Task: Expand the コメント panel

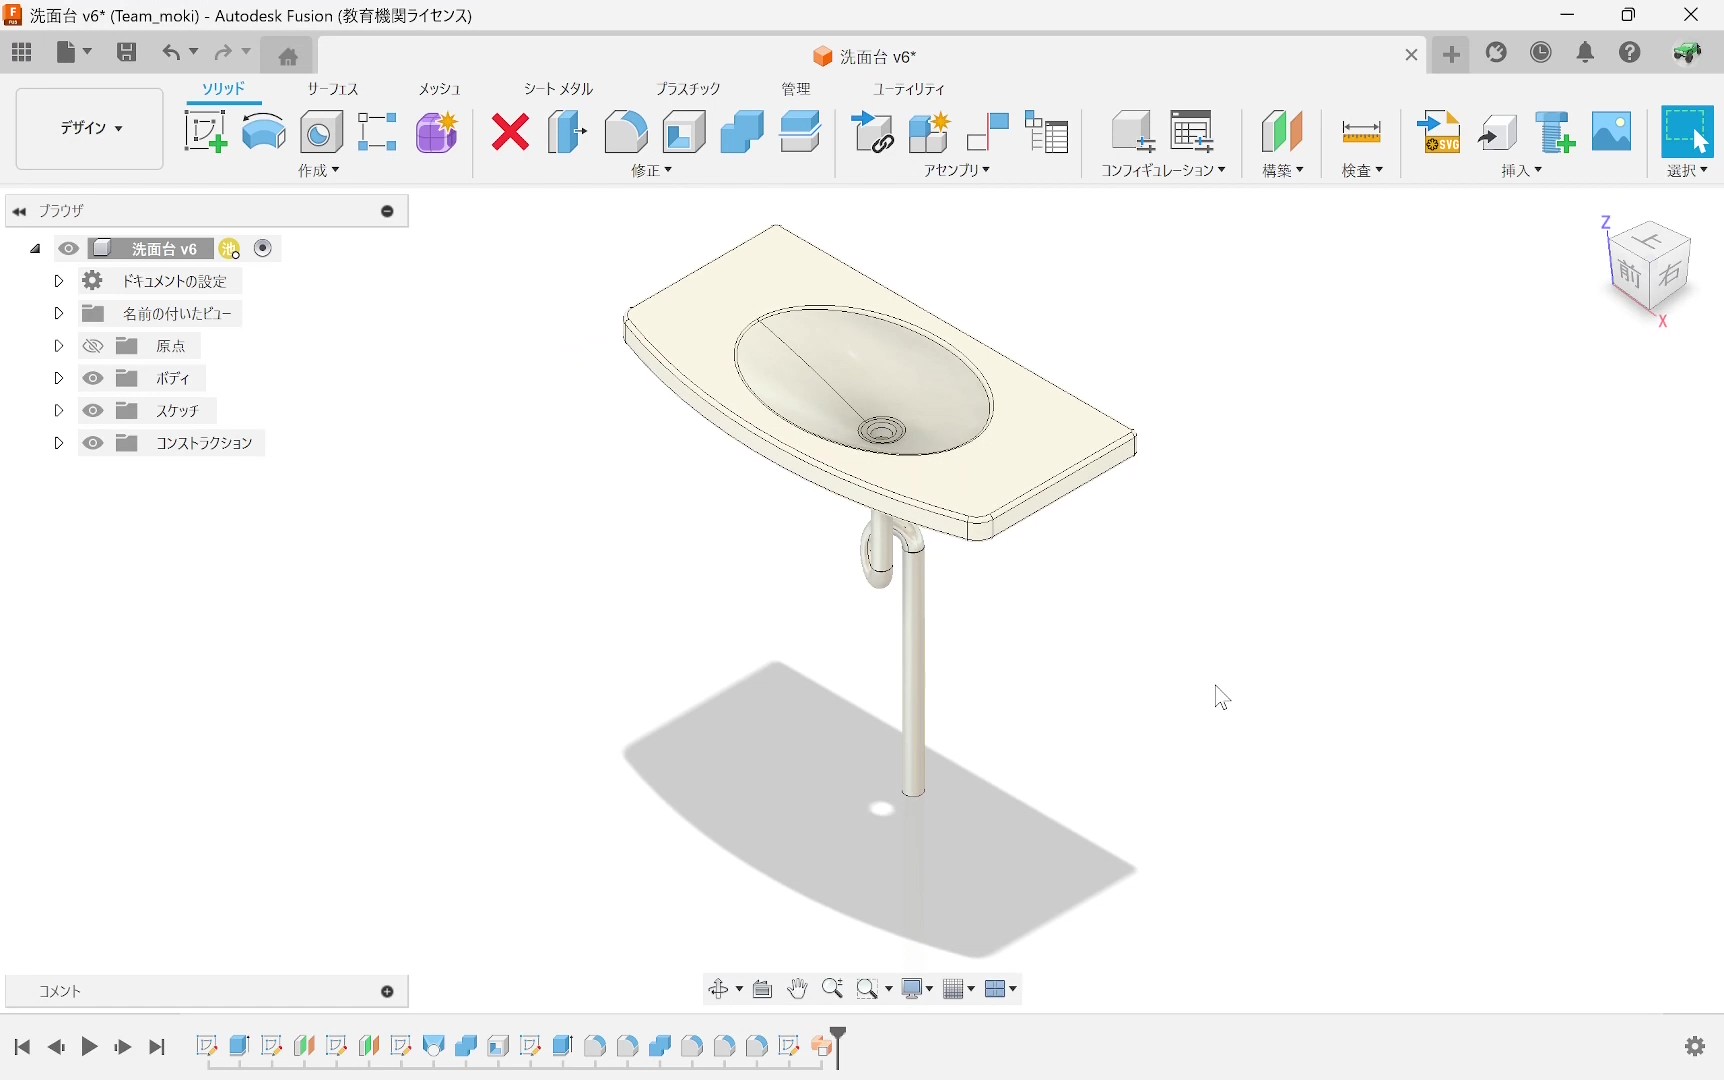Action: click(388, 992)
